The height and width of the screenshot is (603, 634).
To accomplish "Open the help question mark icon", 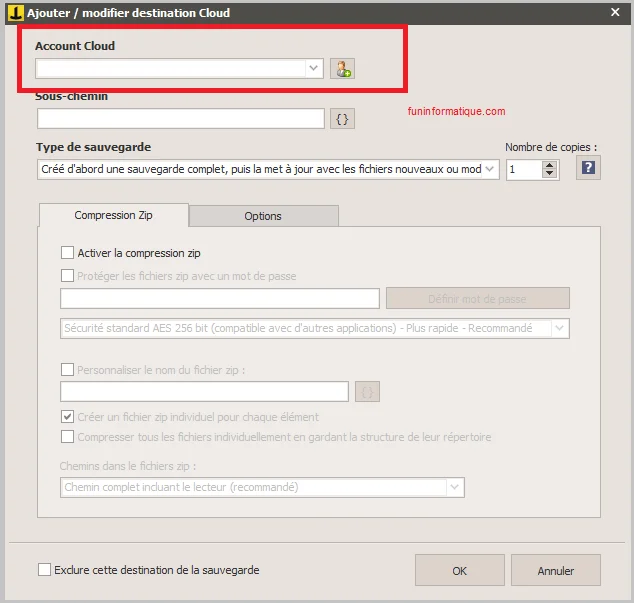I will click(x=589, y=168).
